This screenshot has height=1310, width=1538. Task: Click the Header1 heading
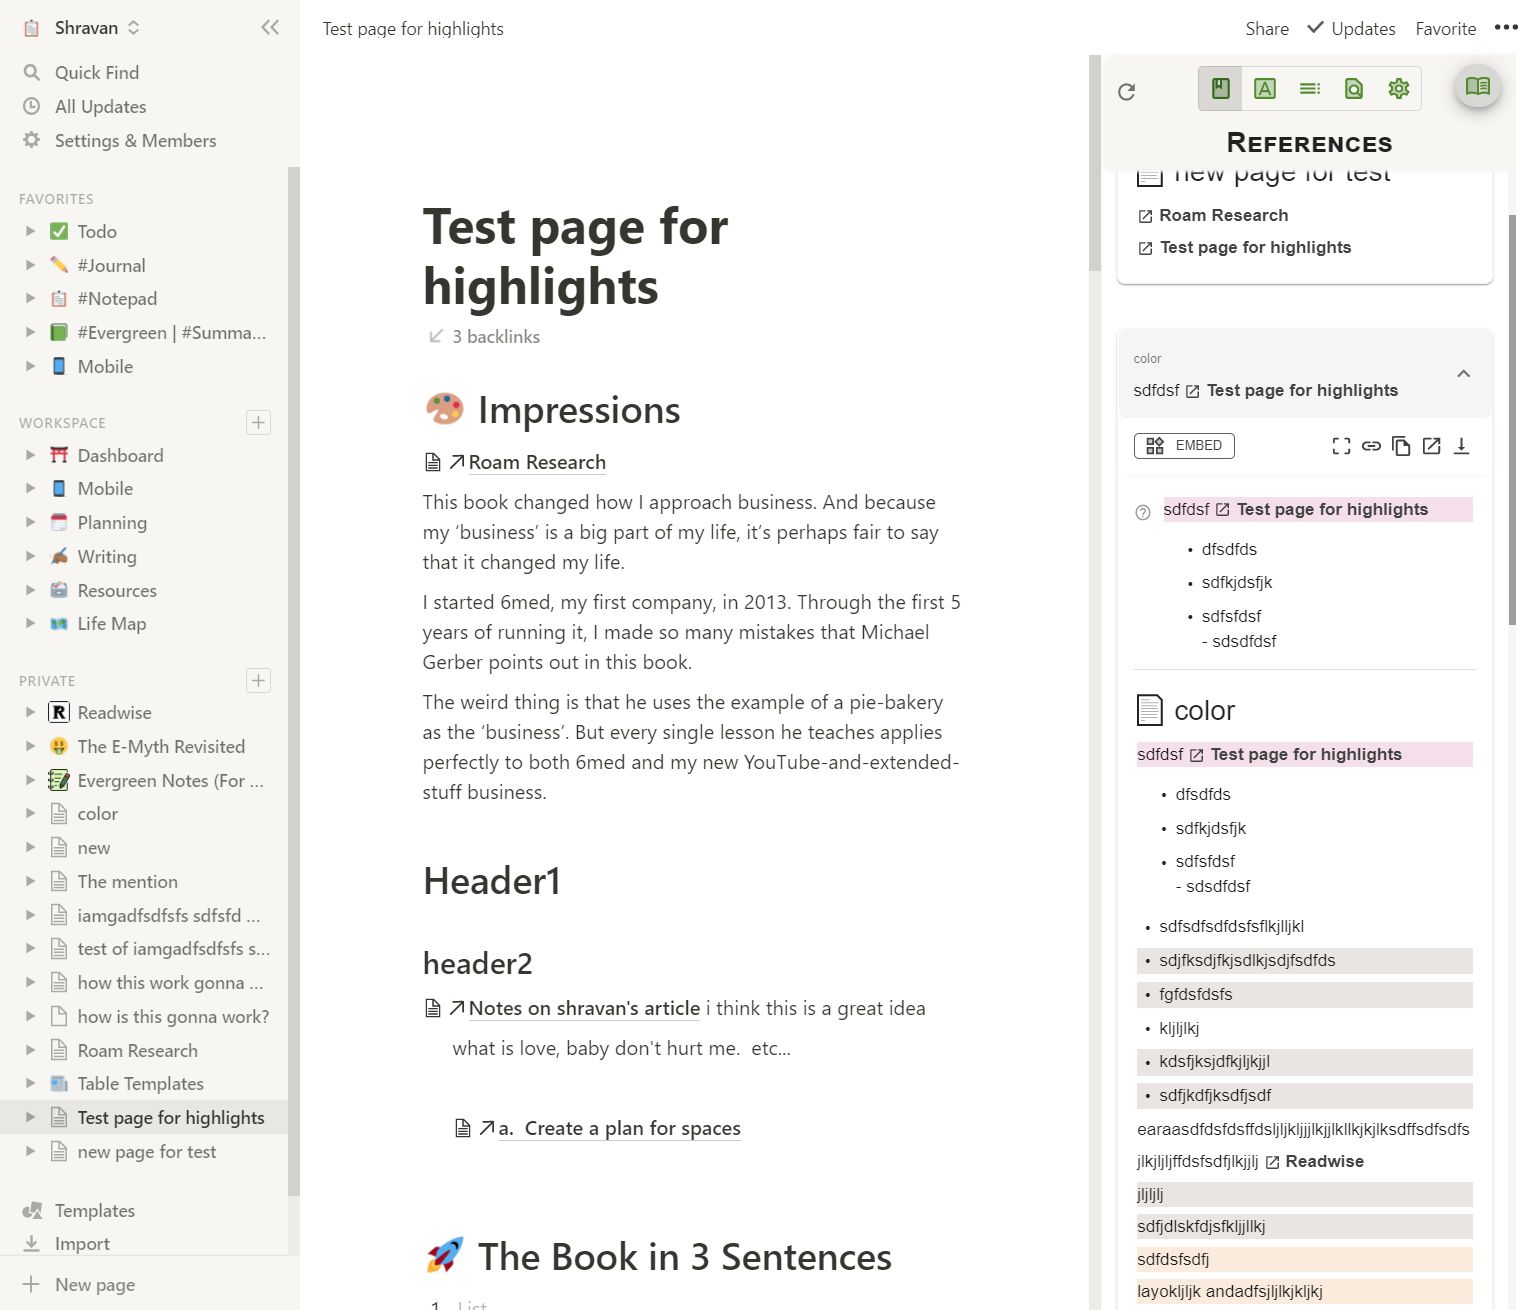(x=491, y=881)
